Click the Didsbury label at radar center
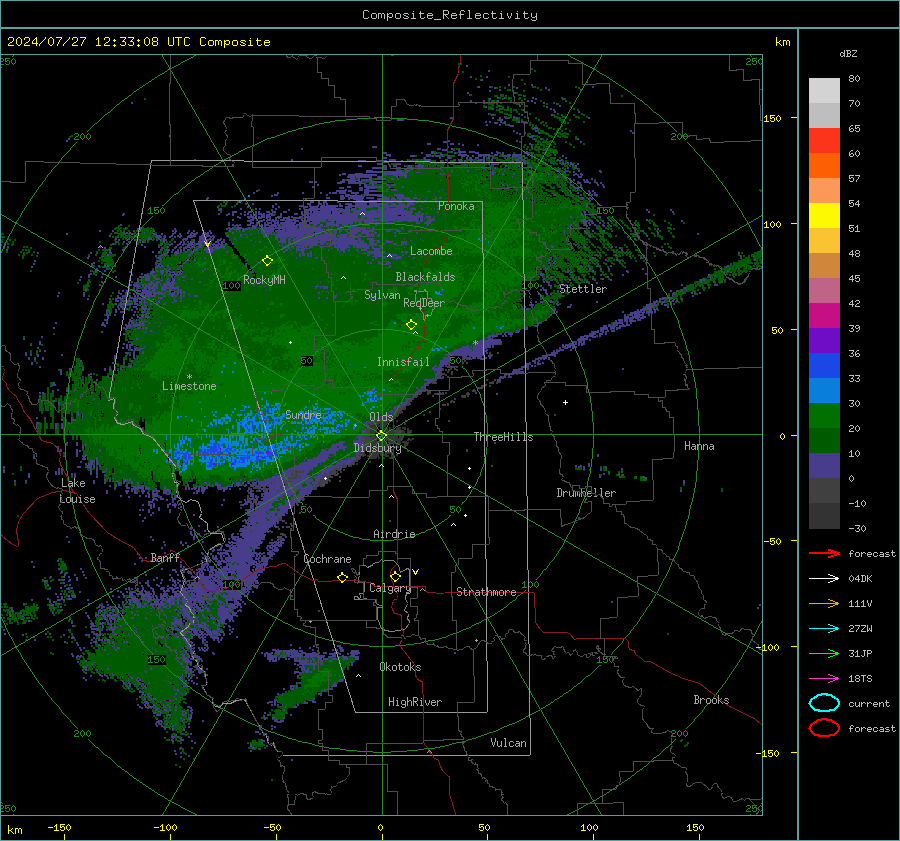The image size is (900, 841). pos(377,448)
